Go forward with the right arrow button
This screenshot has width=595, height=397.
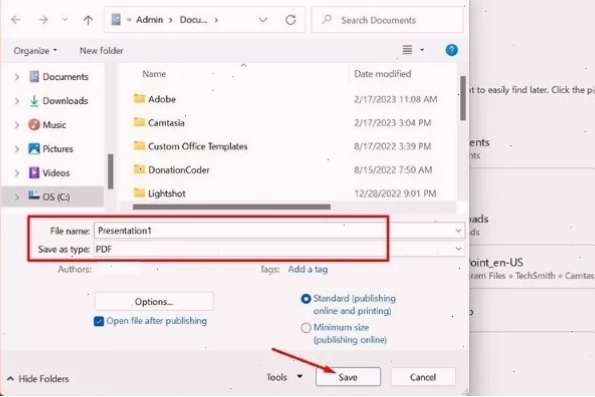(43, 20)
